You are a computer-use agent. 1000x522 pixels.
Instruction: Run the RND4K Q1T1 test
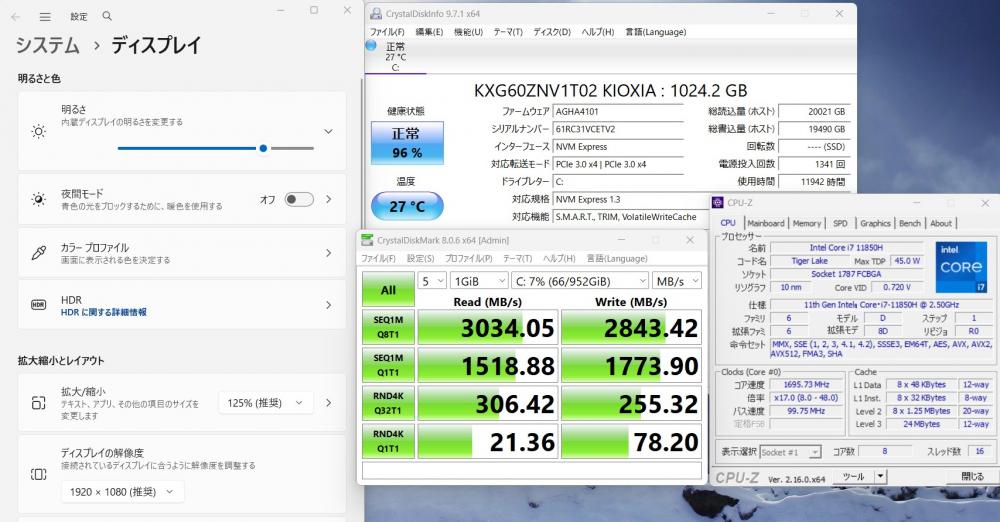point(388,441)
